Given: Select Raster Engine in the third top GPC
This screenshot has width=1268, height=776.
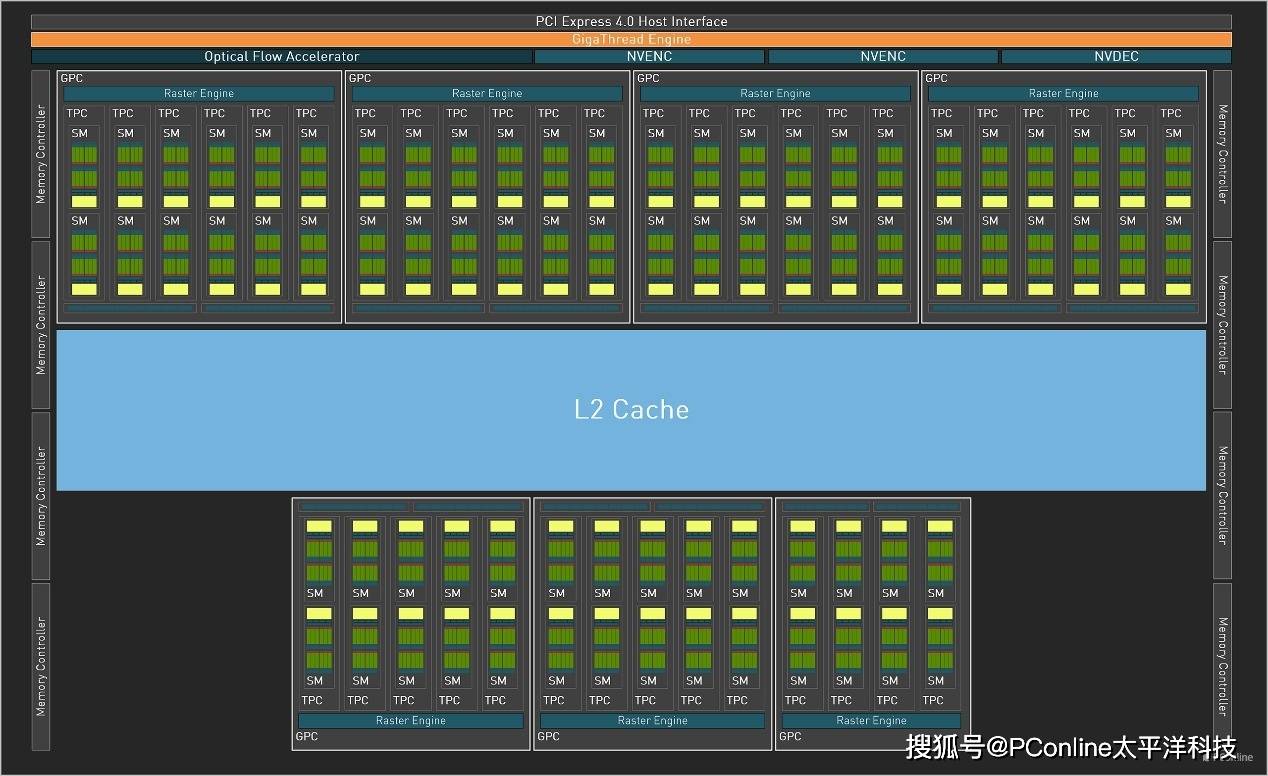Looking at the screenshot, I should click(x=775, y=94).
